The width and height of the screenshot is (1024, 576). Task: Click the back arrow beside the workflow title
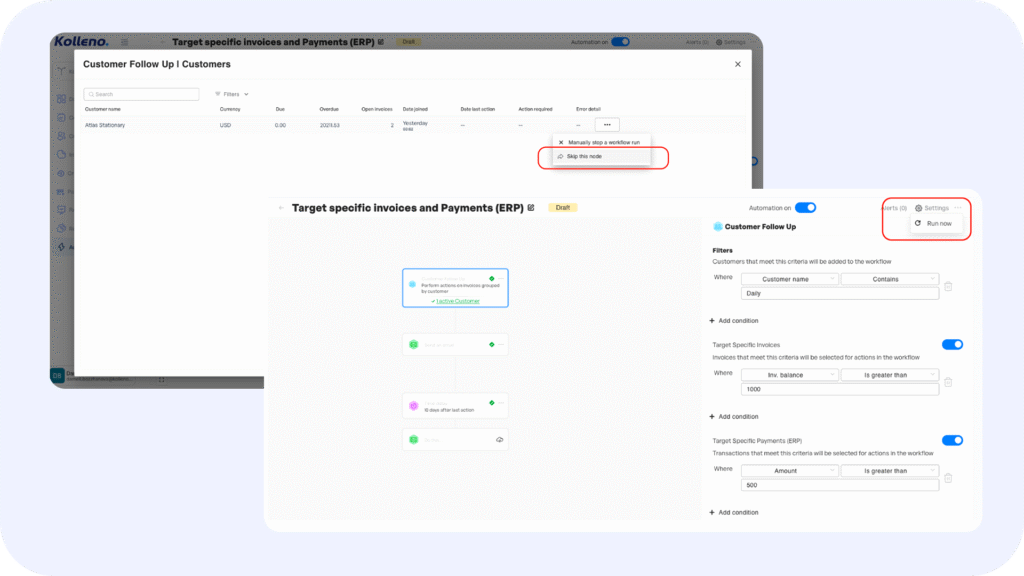coord(281,208)
